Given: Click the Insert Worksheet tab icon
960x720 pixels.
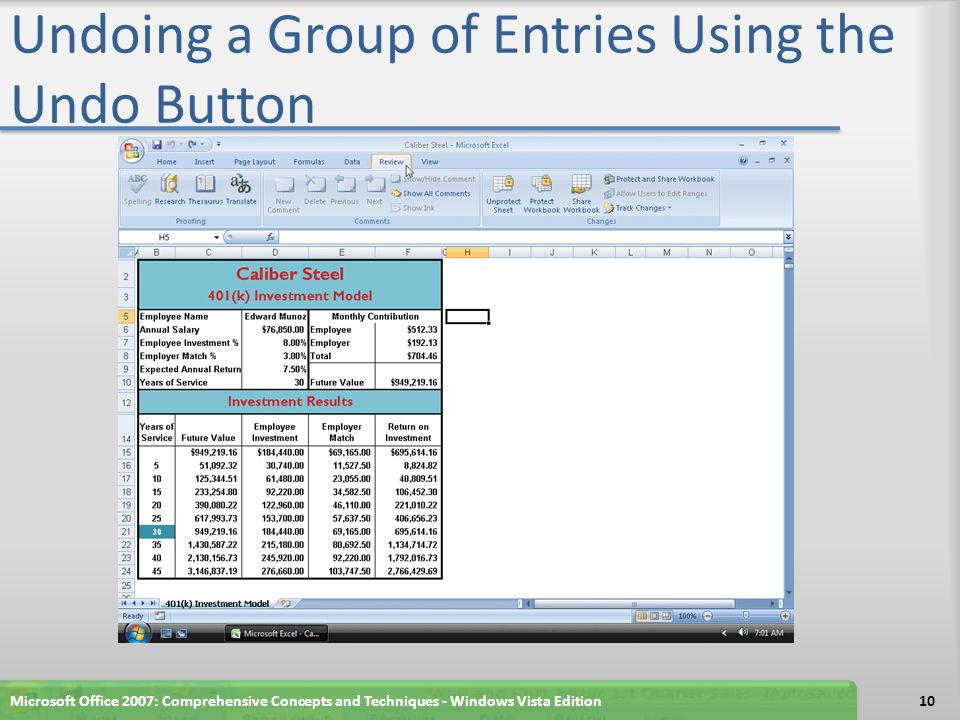Looking at the screenshot, I should [x=285, y=604].
